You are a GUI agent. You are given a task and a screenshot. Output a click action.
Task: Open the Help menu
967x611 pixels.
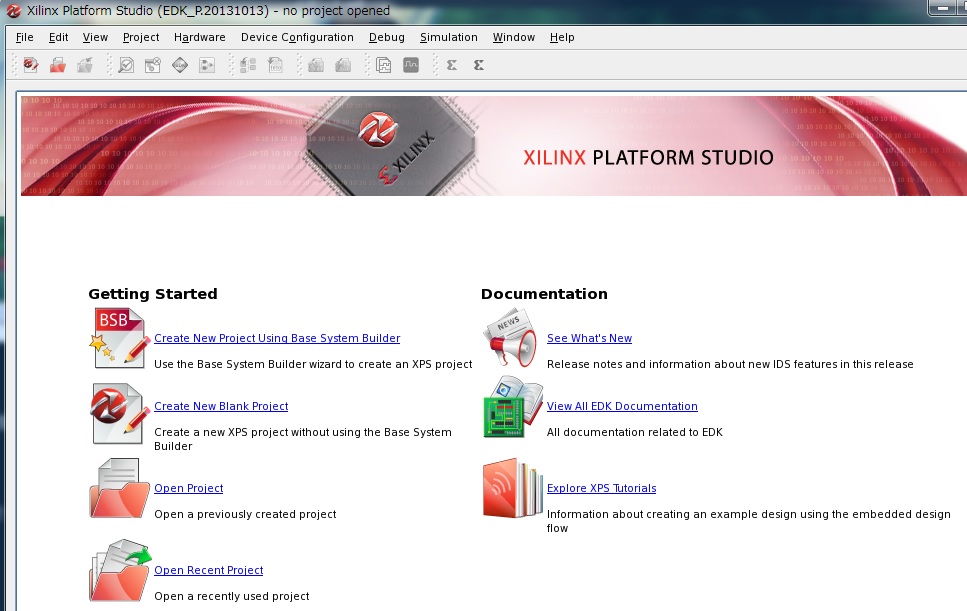tap(562, 37)
